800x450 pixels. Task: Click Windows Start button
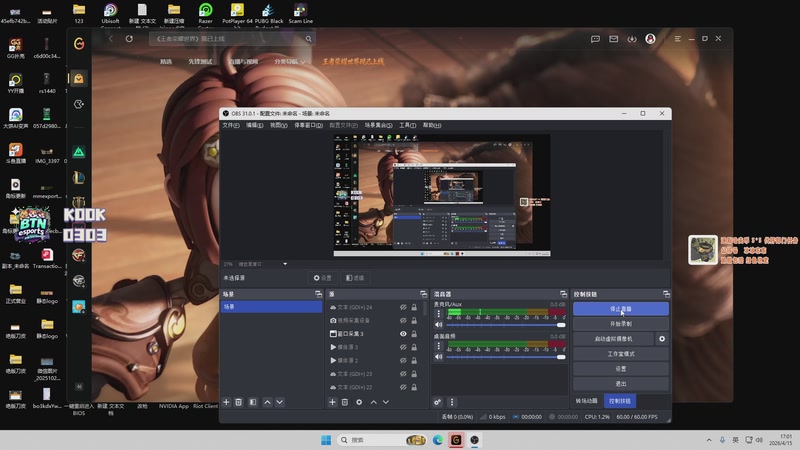pos(326,440)
